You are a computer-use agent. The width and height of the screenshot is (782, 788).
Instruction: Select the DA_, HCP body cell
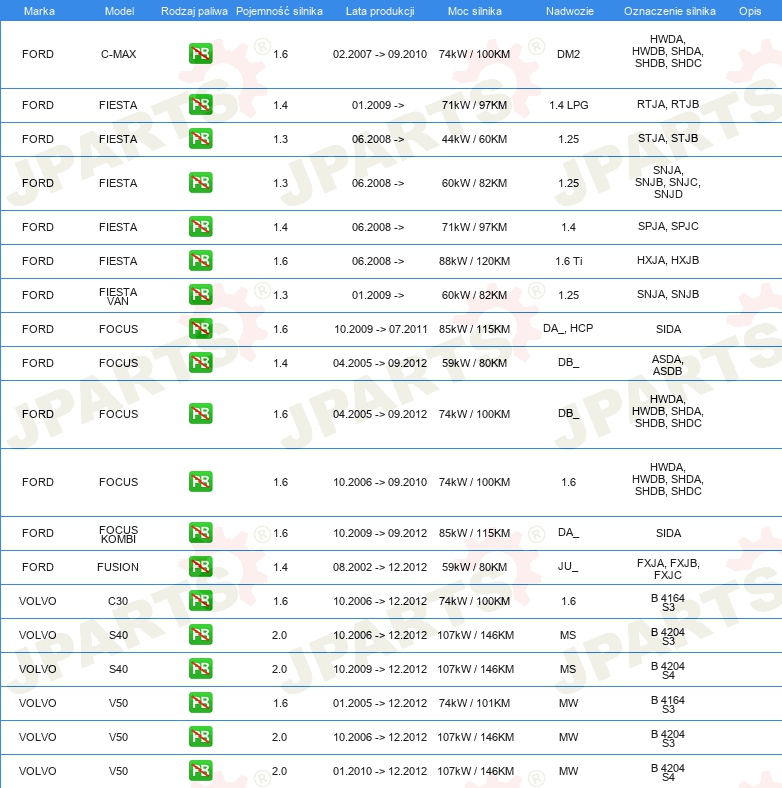tap(568, 328)
